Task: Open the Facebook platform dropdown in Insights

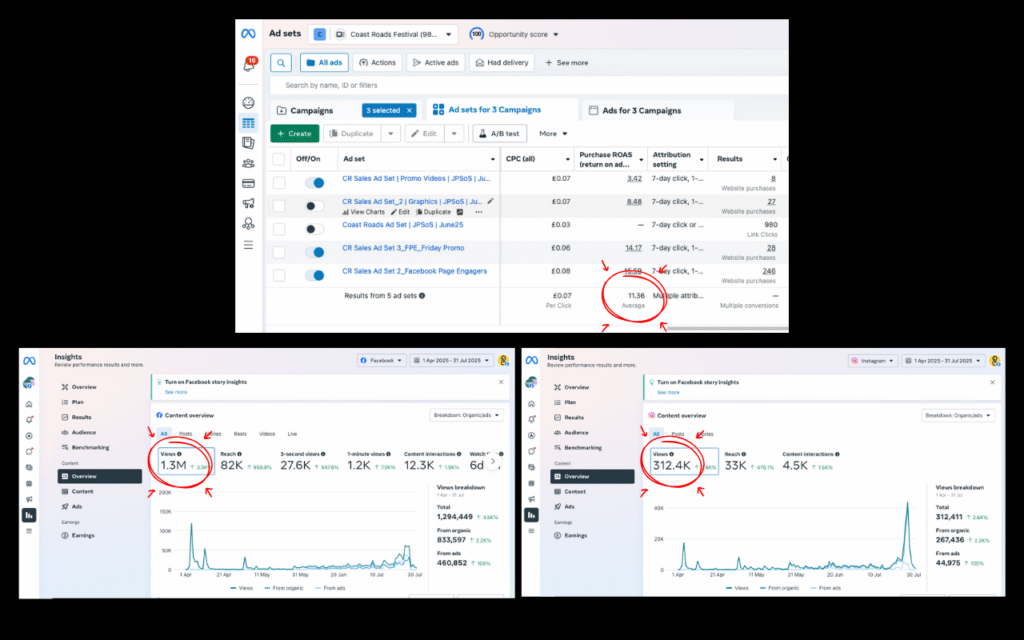Action: (x=382, y=360)
